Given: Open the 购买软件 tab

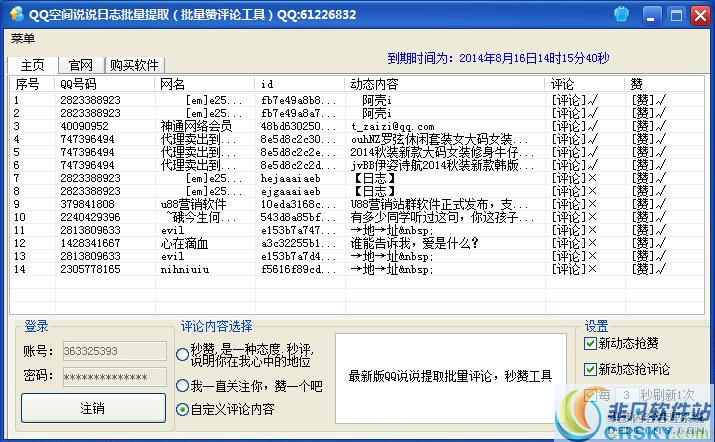Looking at the screenshot, I should [134, 65].
